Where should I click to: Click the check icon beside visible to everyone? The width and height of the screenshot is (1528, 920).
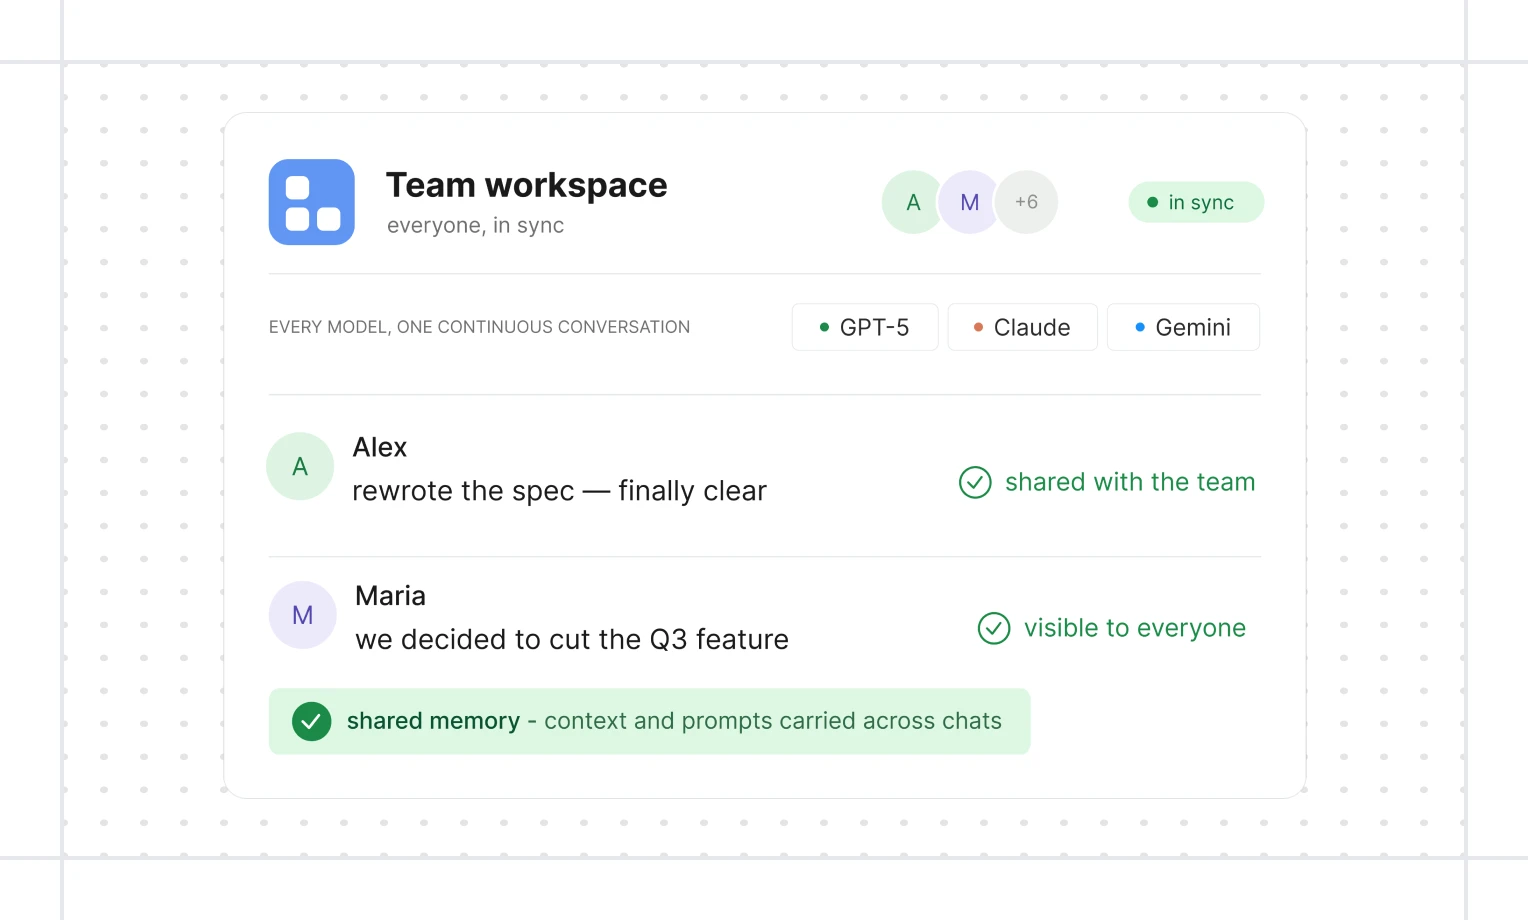[994, 628]
